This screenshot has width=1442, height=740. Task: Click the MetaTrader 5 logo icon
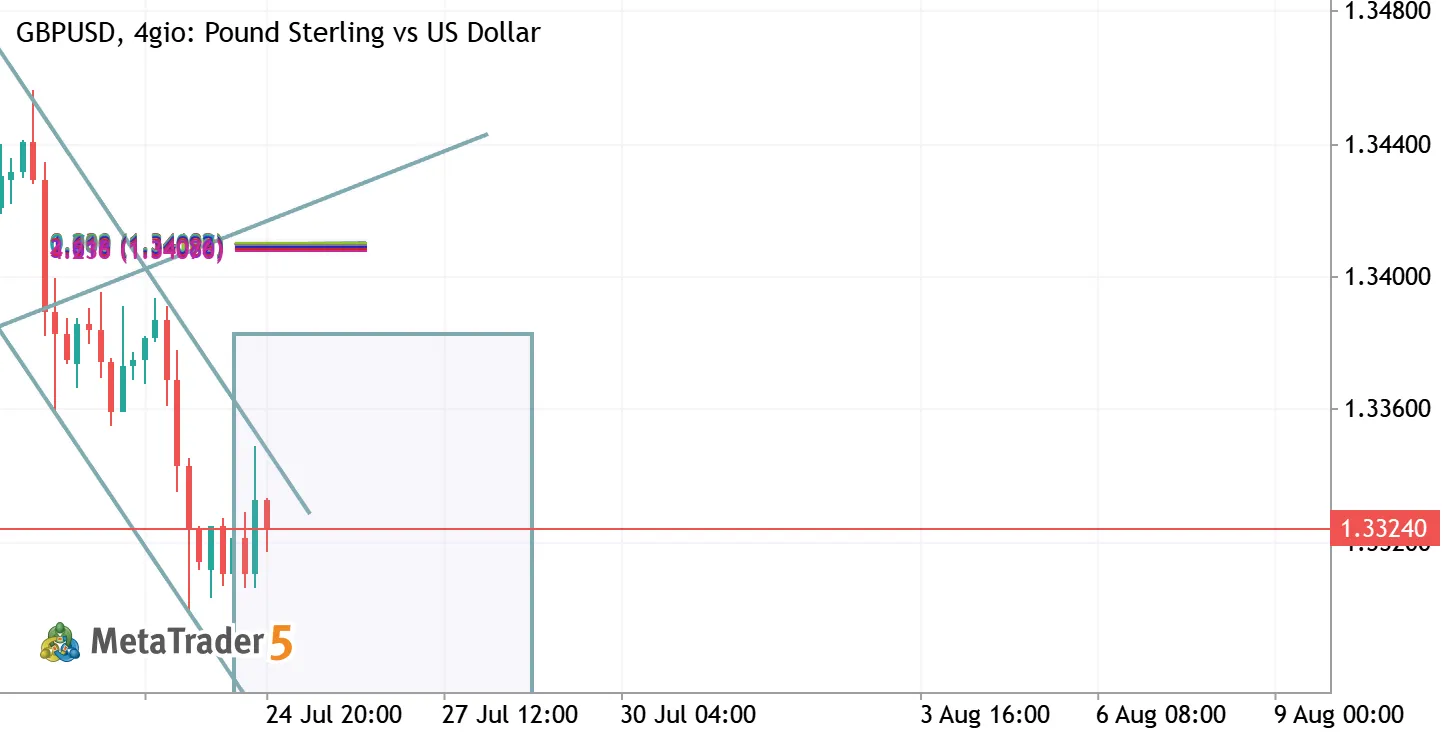tap(60, 641)
